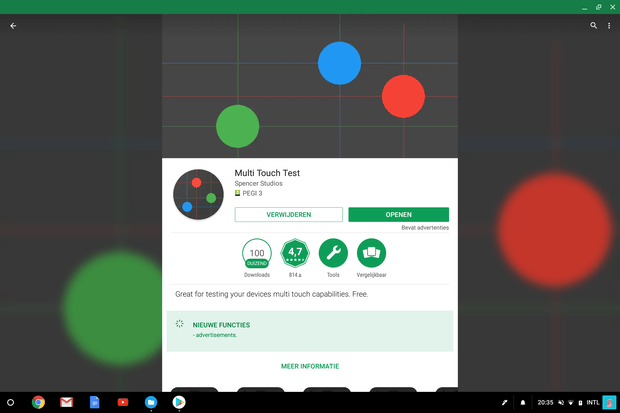The image size is (620, 413).
Task: Click the green Openen button
Action: [399, 214]
